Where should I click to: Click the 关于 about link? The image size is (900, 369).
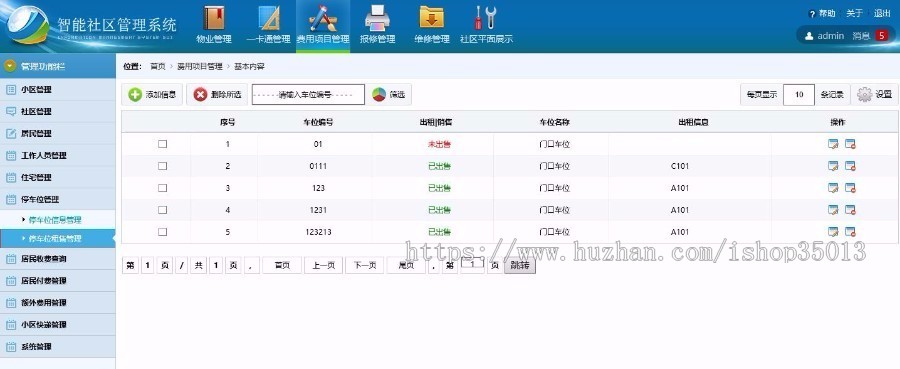coord(855,13)
